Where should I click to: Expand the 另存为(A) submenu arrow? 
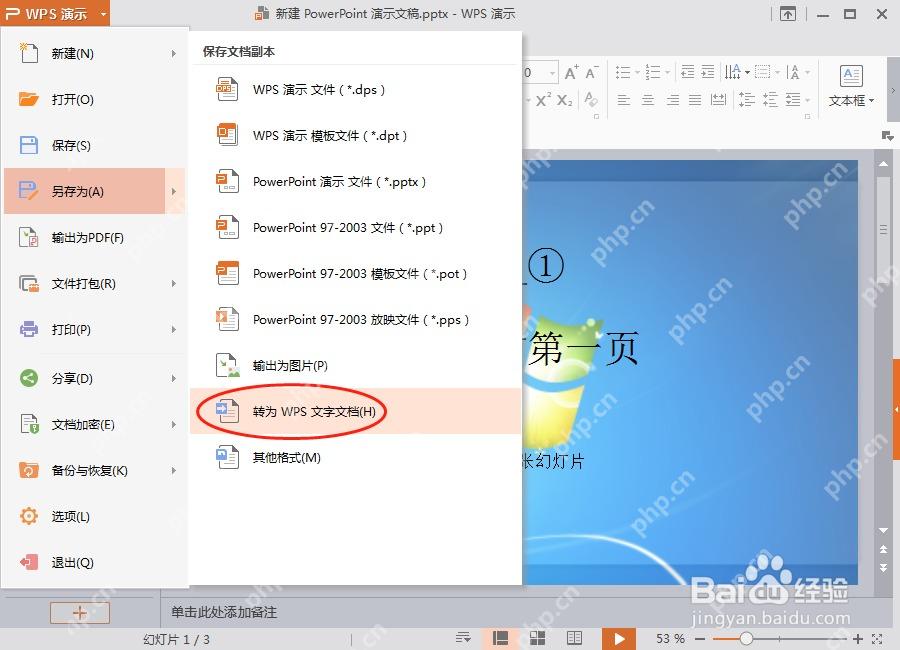(x=174, y=191)
